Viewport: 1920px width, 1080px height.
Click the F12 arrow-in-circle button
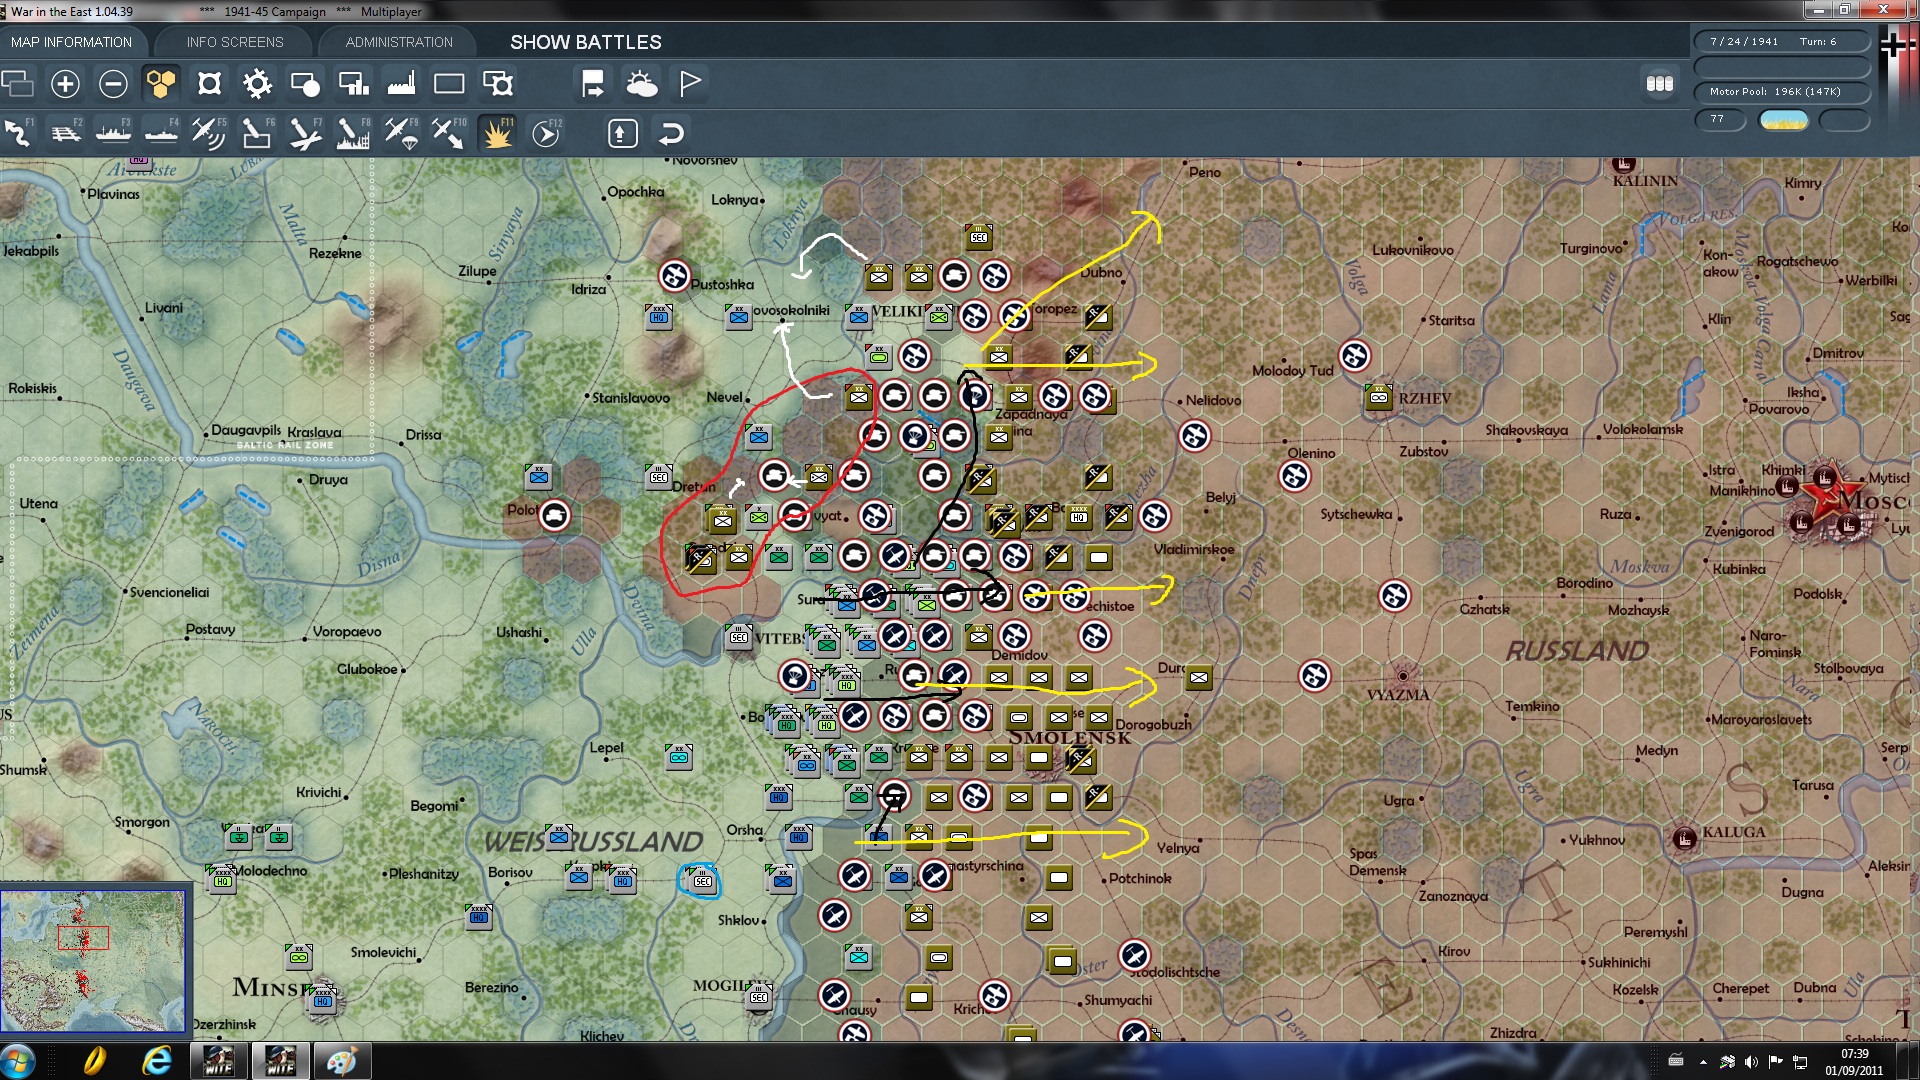(546, 133)
